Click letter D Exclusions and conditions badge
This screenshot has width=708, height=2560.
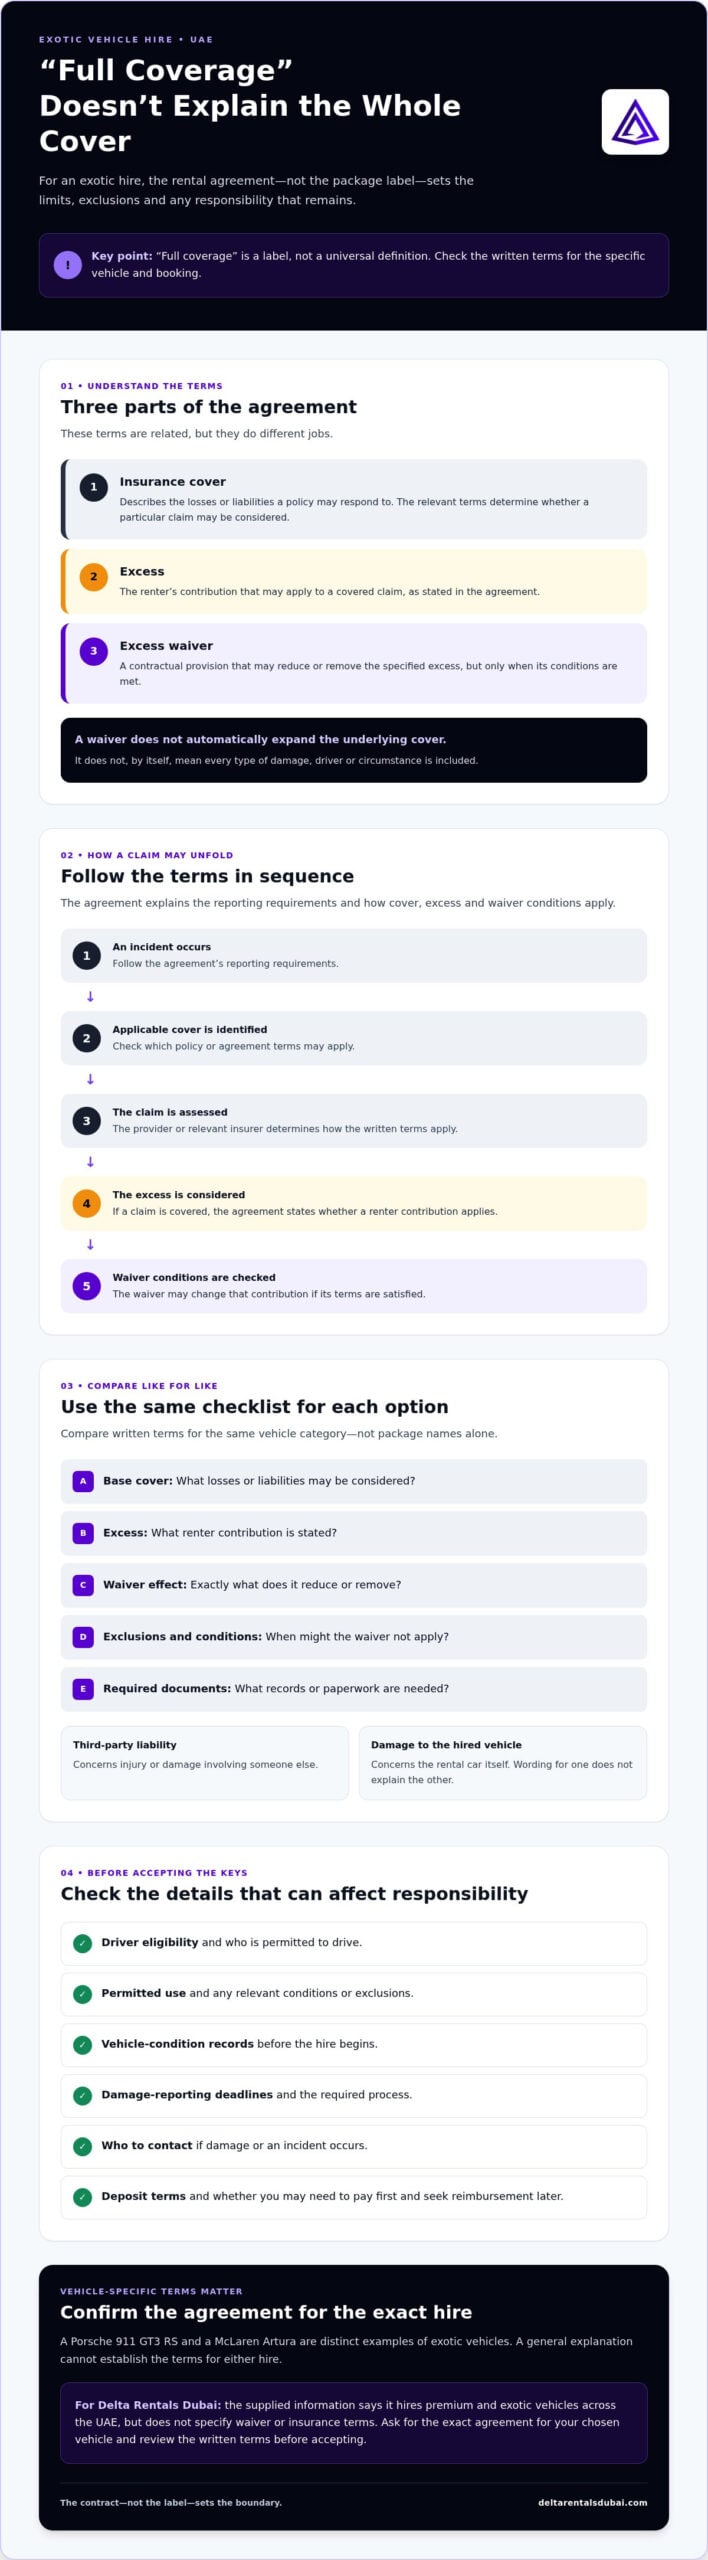point(83,1637)
